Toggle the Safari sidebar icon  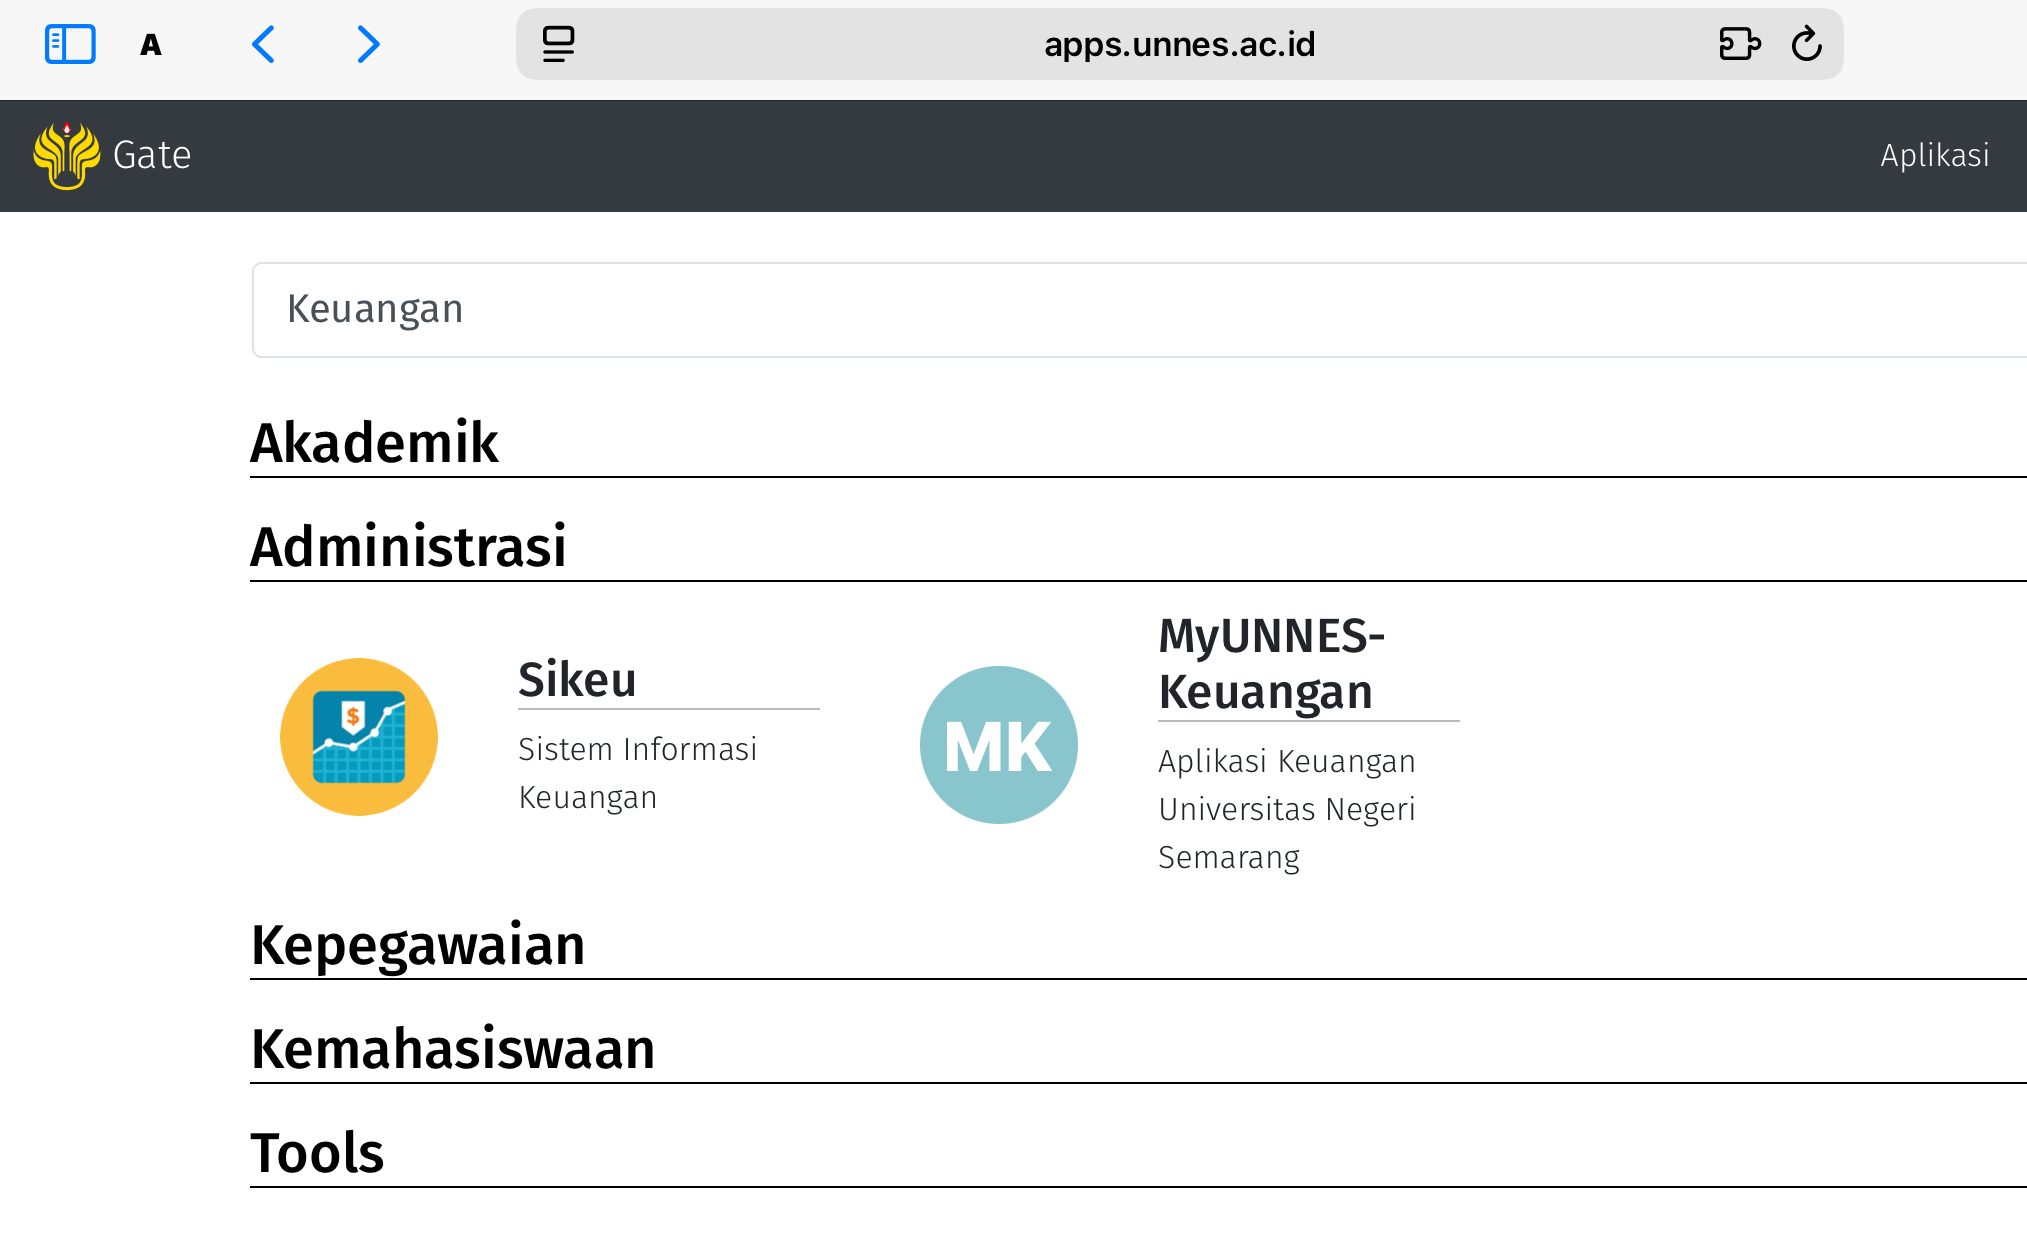point(70,44)
